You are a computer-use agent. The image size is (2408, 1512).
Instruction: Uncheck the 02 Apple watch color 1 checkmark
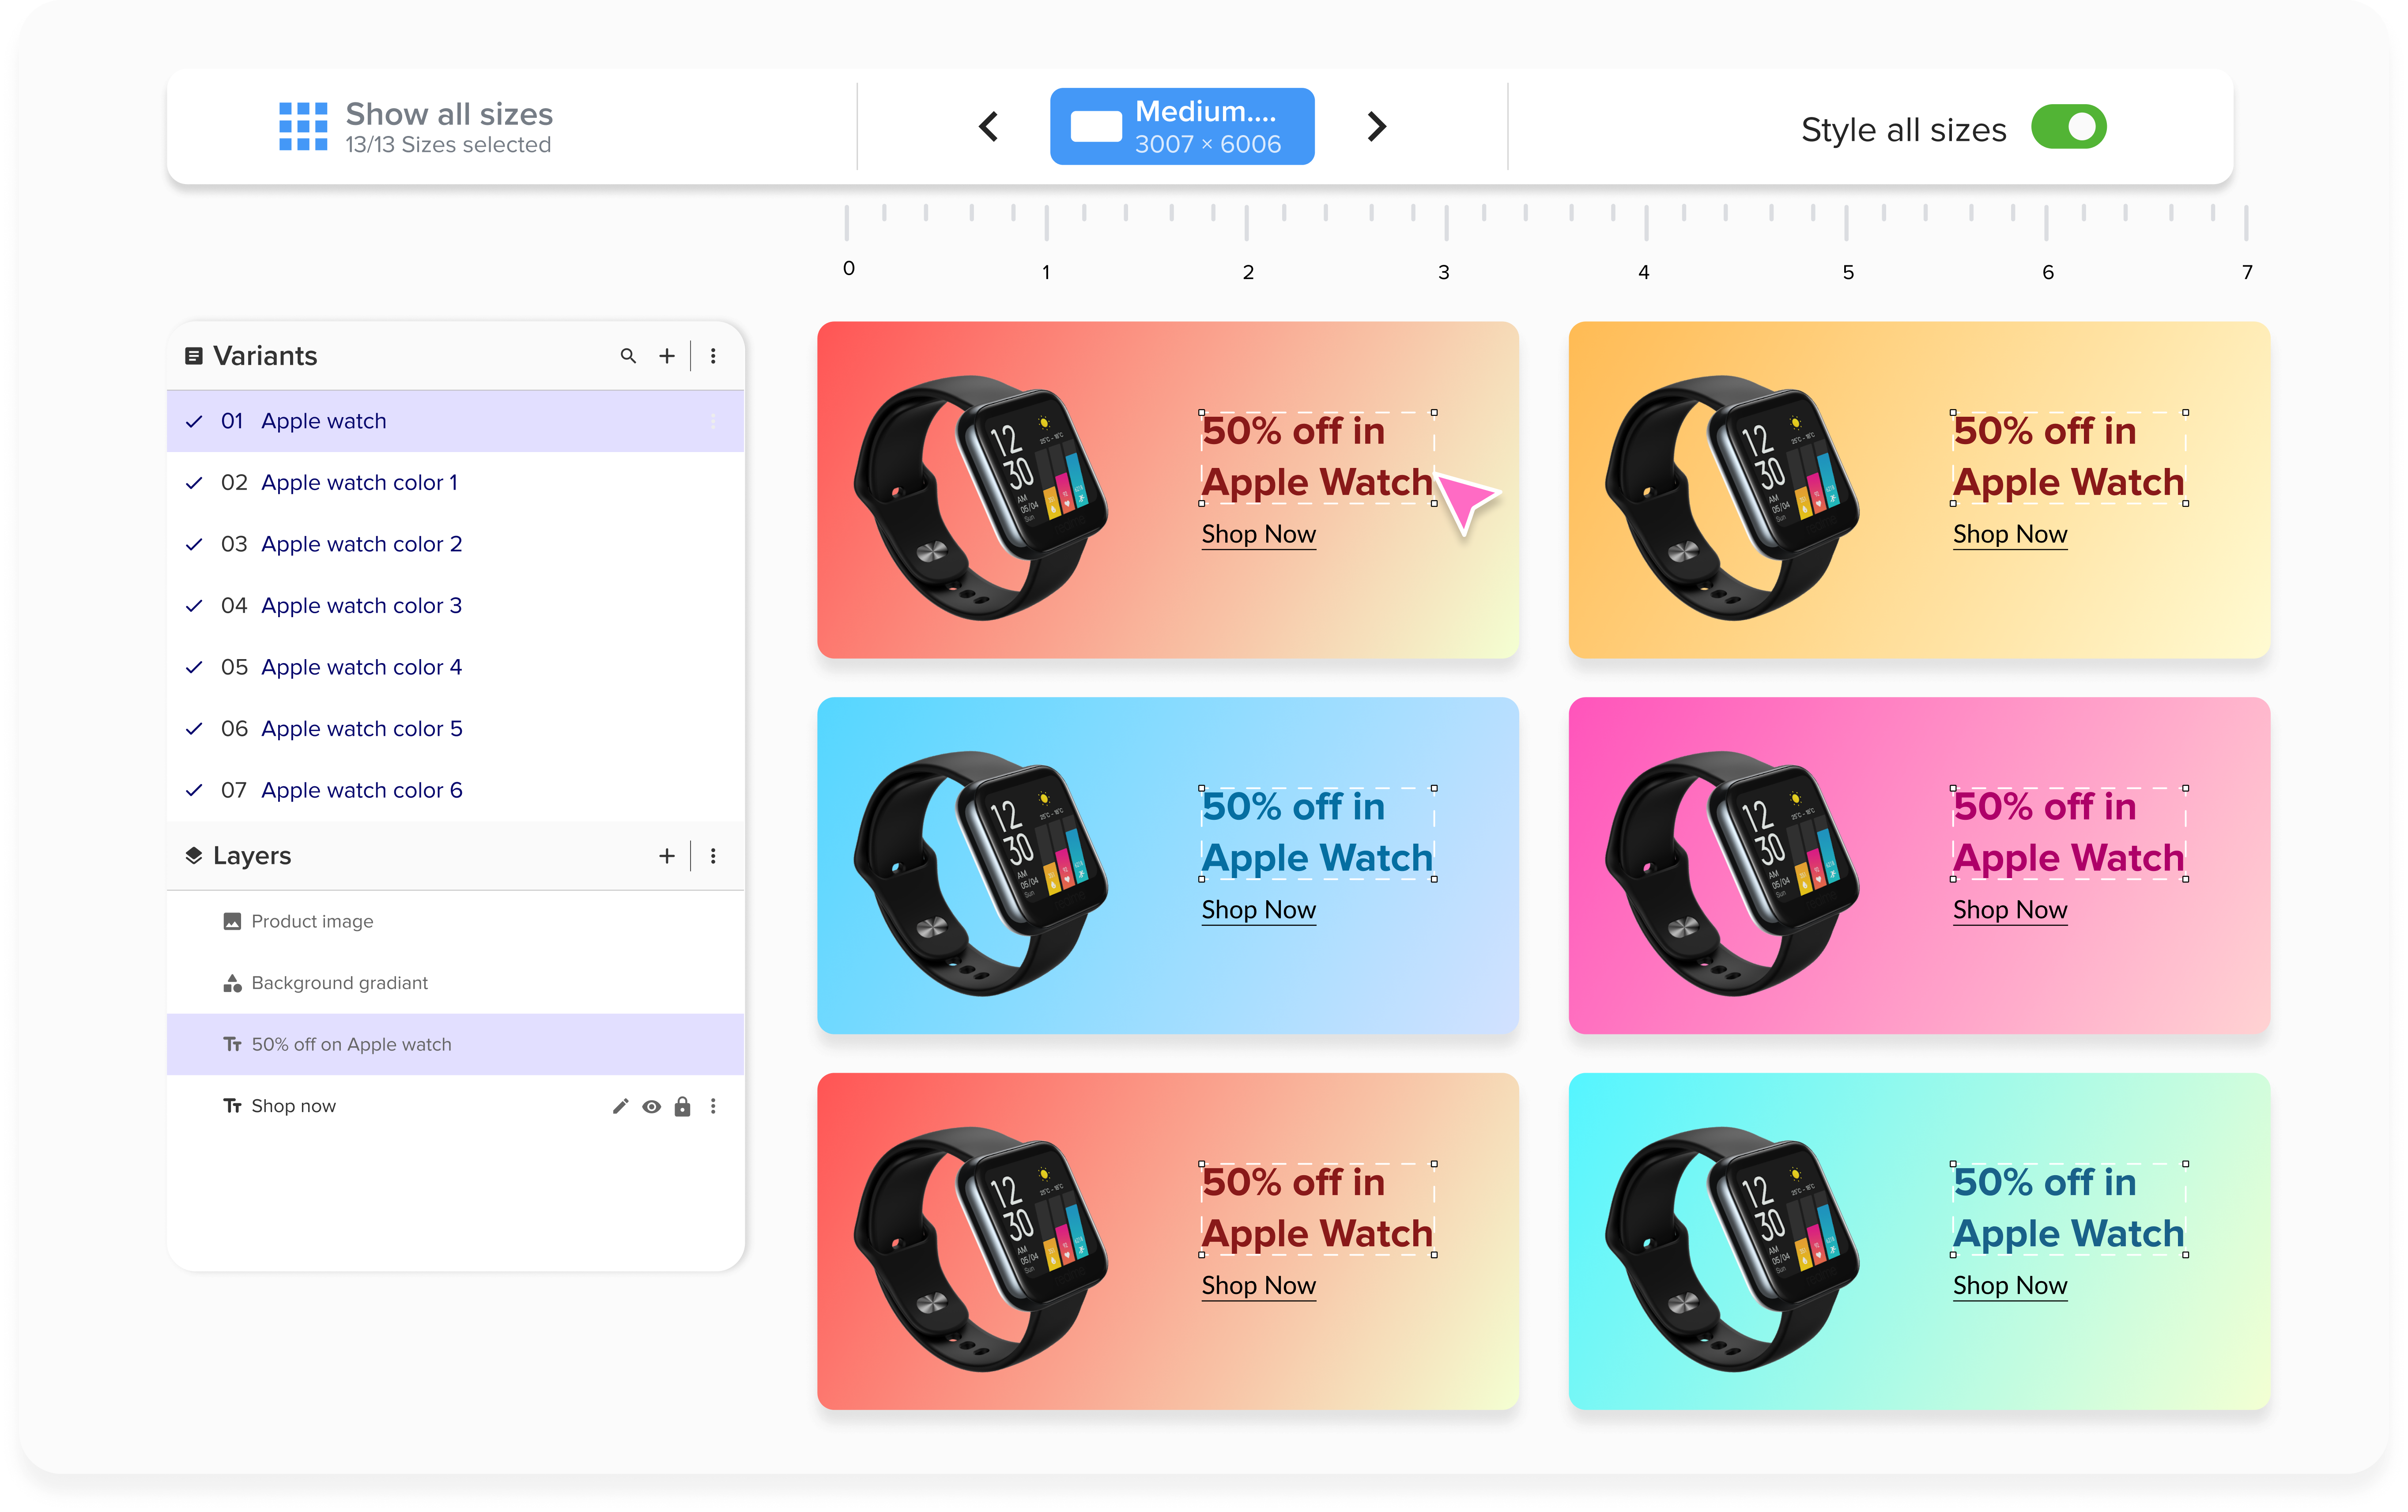(194, 483)
